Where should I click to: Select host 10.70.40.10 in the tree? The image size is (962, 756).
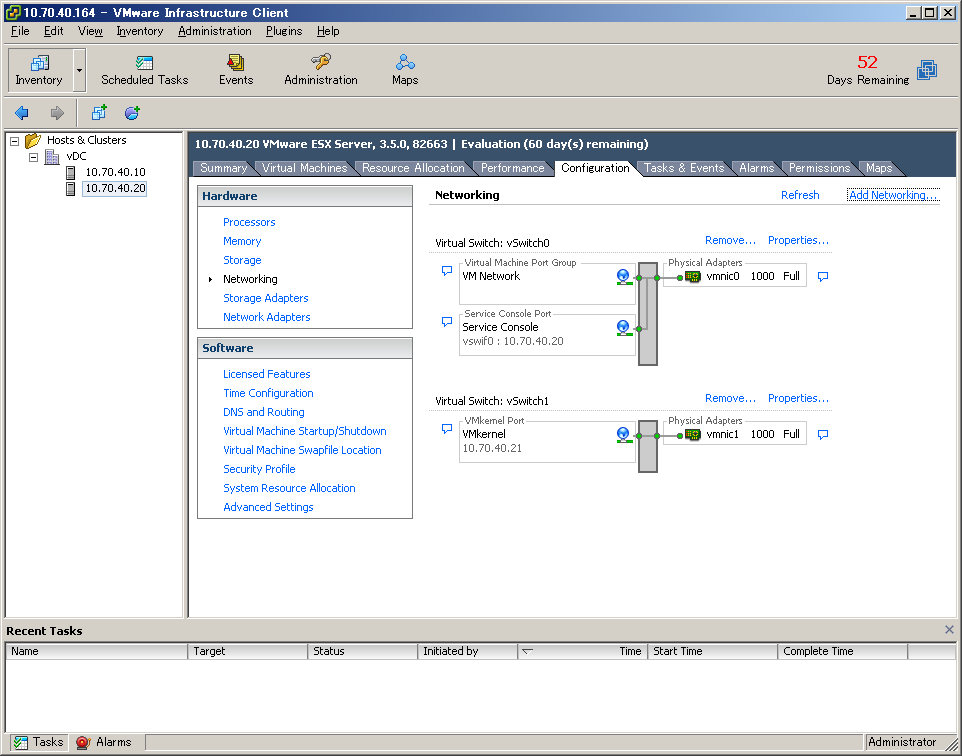115,172
